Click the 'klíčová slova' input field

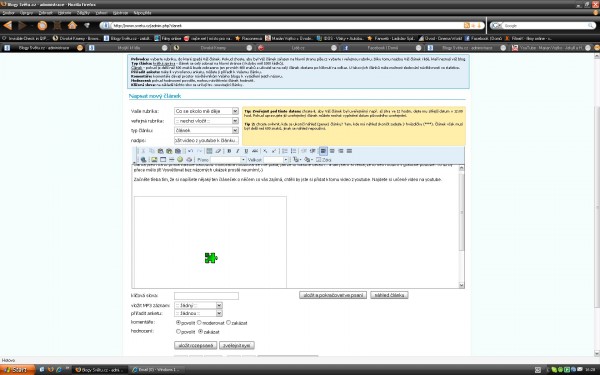pyautogui.click(x=206, y=296)
